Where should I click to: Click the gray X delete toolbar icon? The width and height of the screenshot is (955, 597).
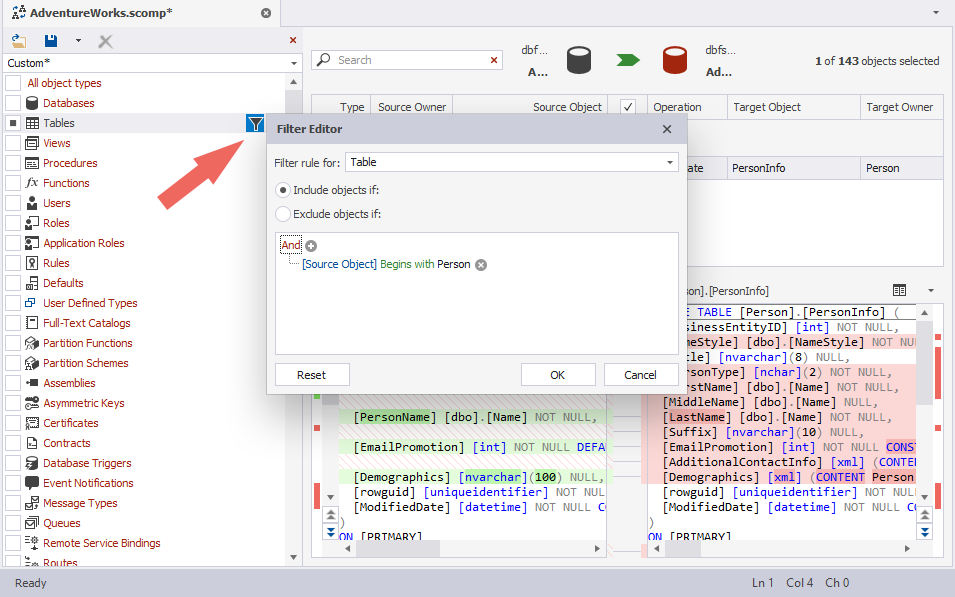click(x=105, y=41)
